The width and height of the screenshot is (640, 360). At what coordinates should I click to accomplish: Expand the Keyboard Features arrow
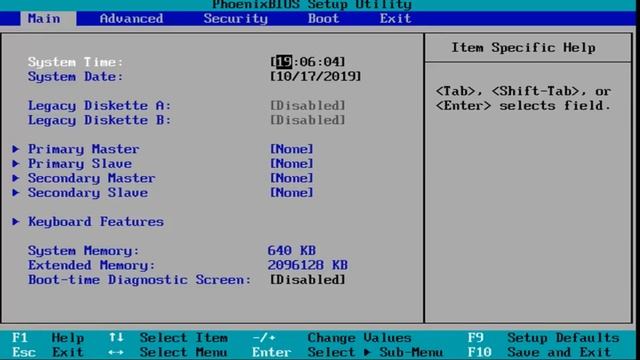click(16, 222)
